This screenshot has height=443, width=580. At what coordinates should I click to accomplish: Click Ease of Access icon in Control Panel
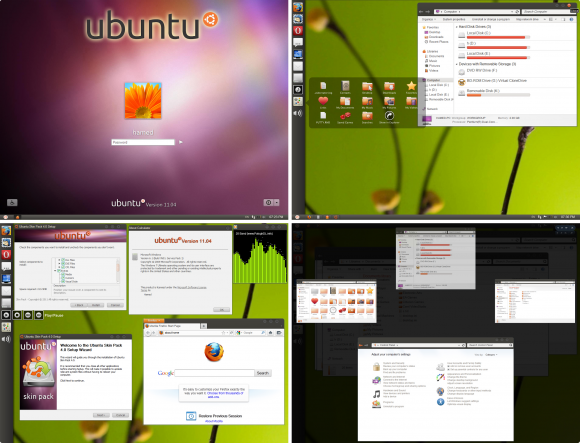point(440,402)
